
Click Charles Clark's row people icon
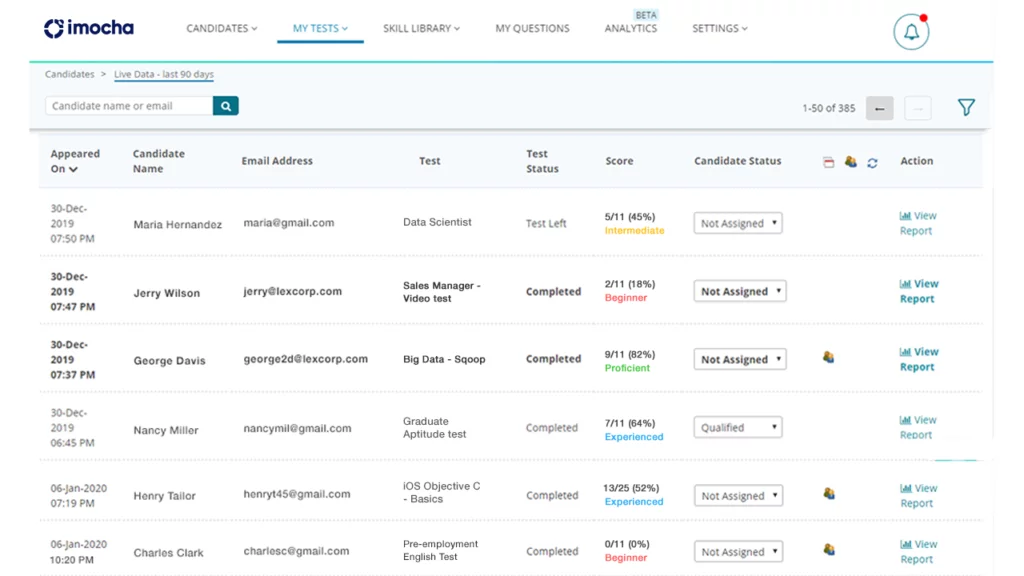(x=828, y=549)
